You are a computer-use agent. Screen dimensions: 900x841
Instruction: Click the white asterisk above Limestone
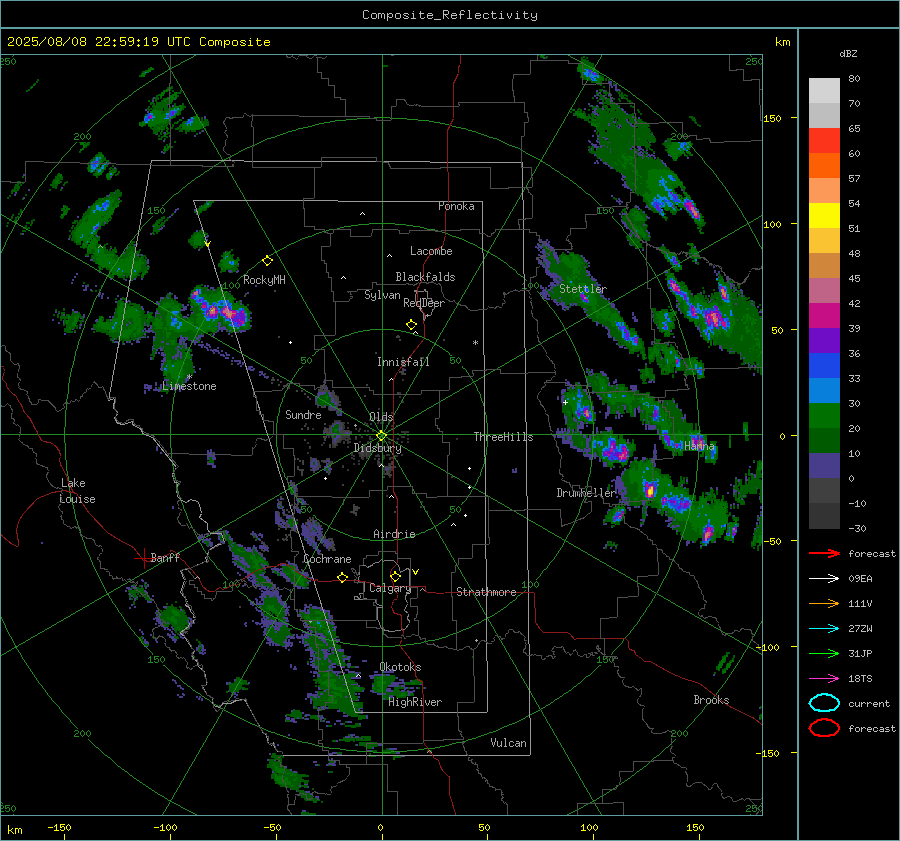pyautogui.click(x=189, y=377)
